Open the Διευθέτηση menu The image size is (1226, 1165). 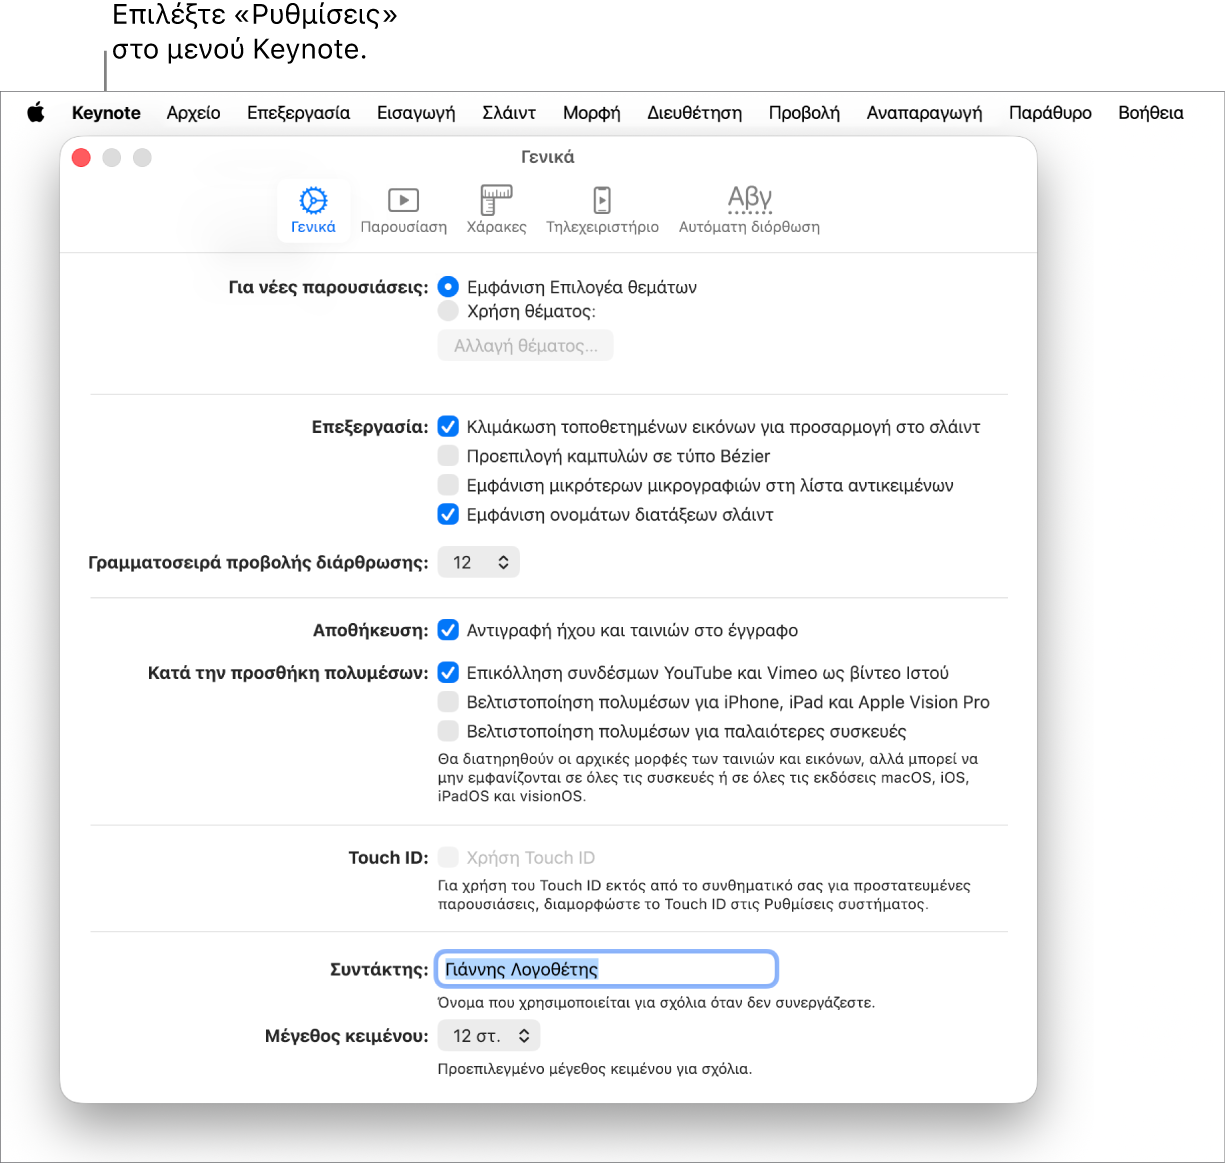[694, 113]
